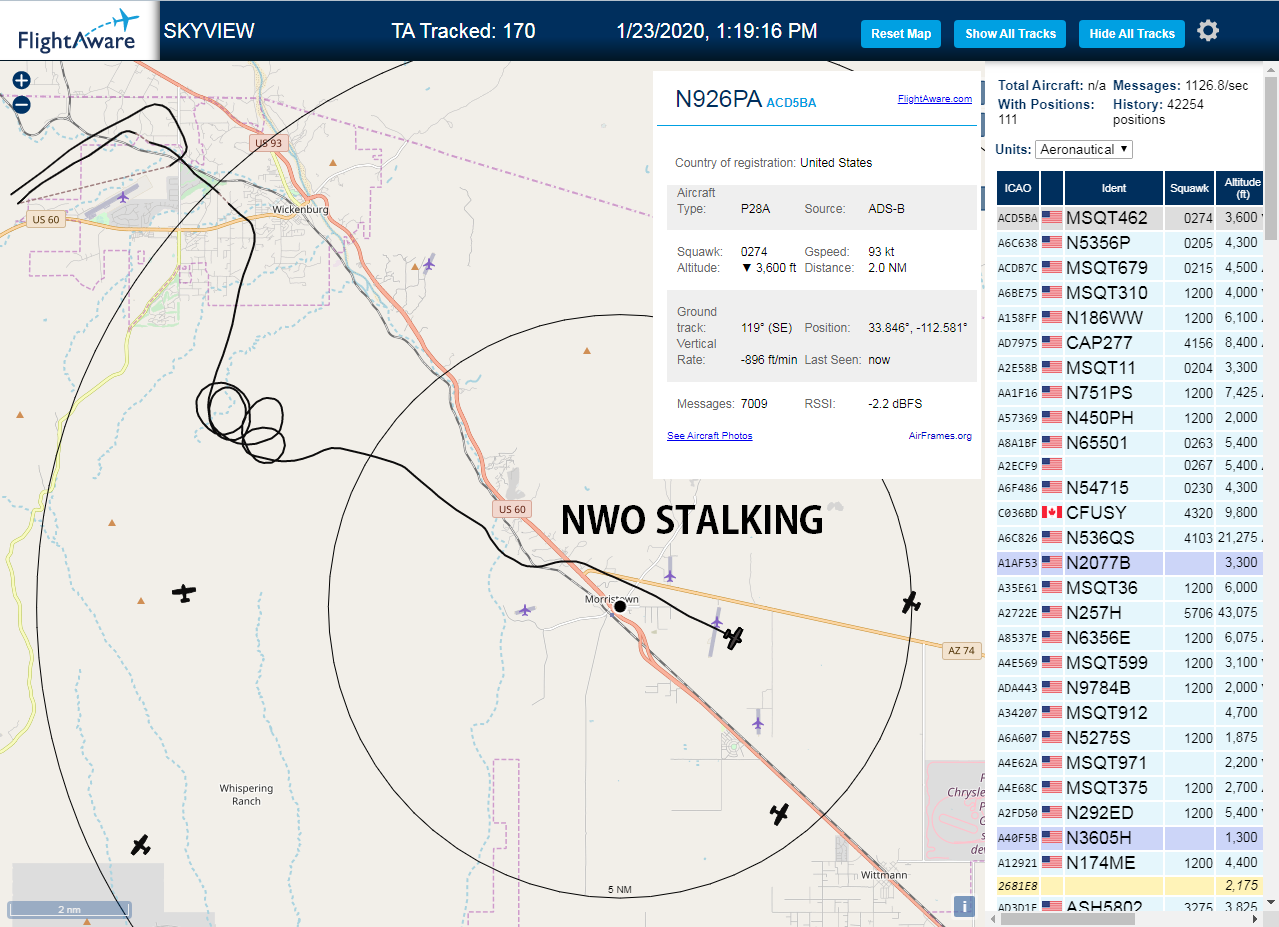Open the FlightAware.com link in info panel

click(x=934, y=98)
